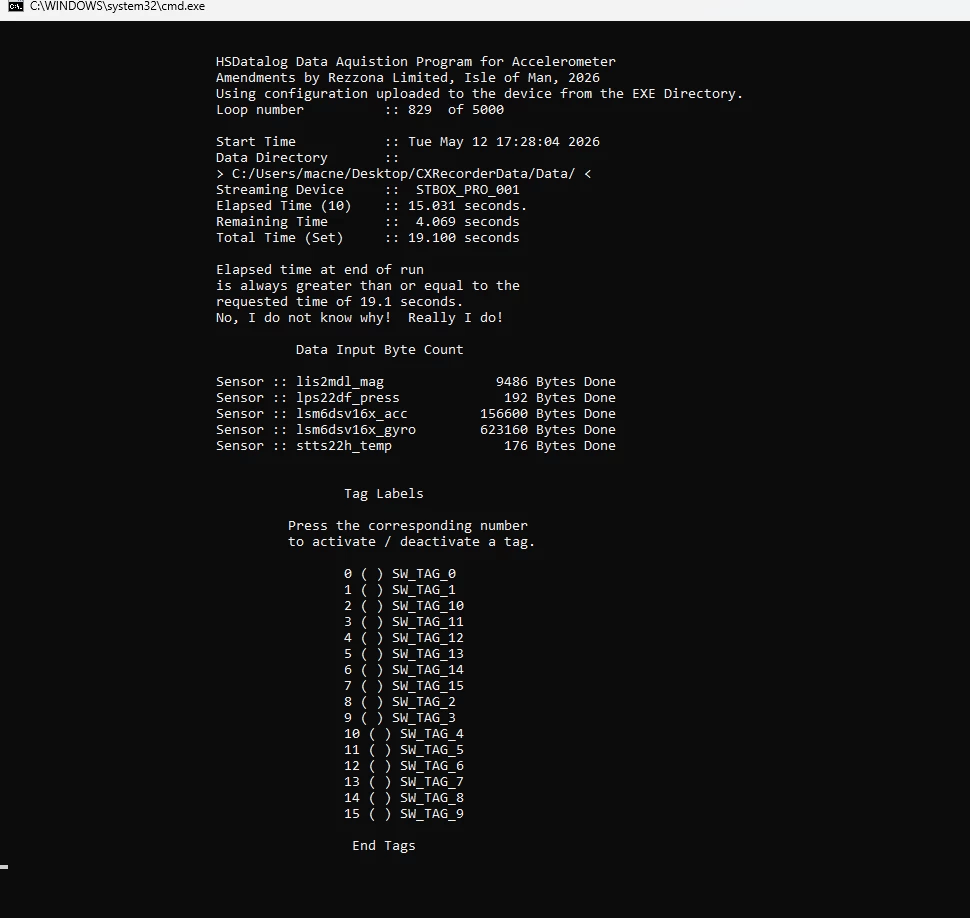Click the cmd.exe title bar icon
The image size is (970, 918).
pyautogui.click(x=16, y=6)
